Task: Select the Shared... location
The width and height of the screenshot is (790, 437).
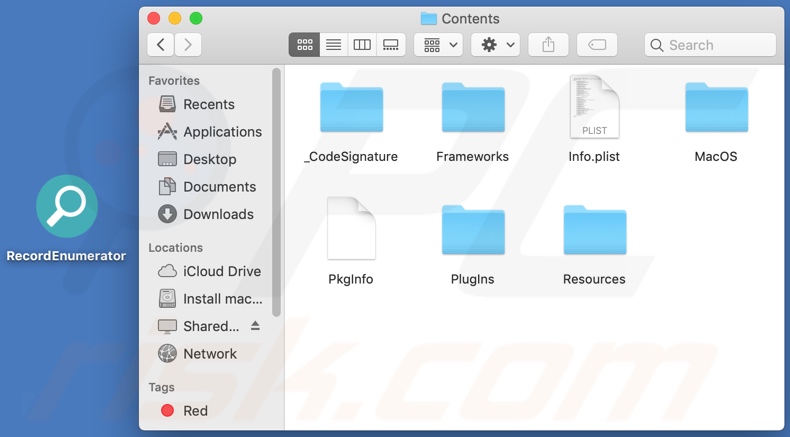Action: pos(199,326)
